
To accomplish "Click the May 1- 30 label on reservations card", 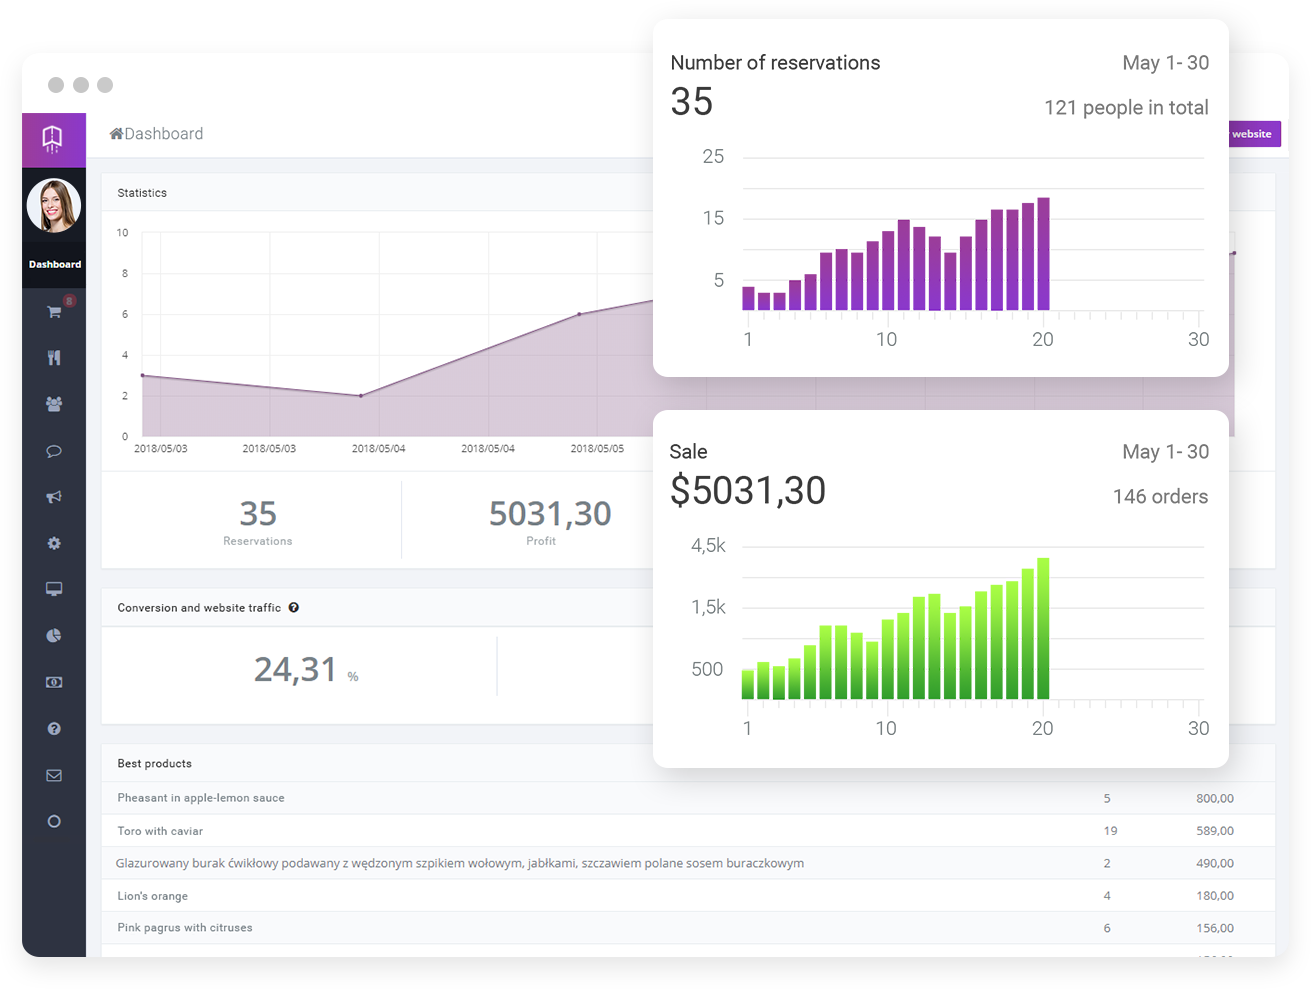I will (1165, 63).
